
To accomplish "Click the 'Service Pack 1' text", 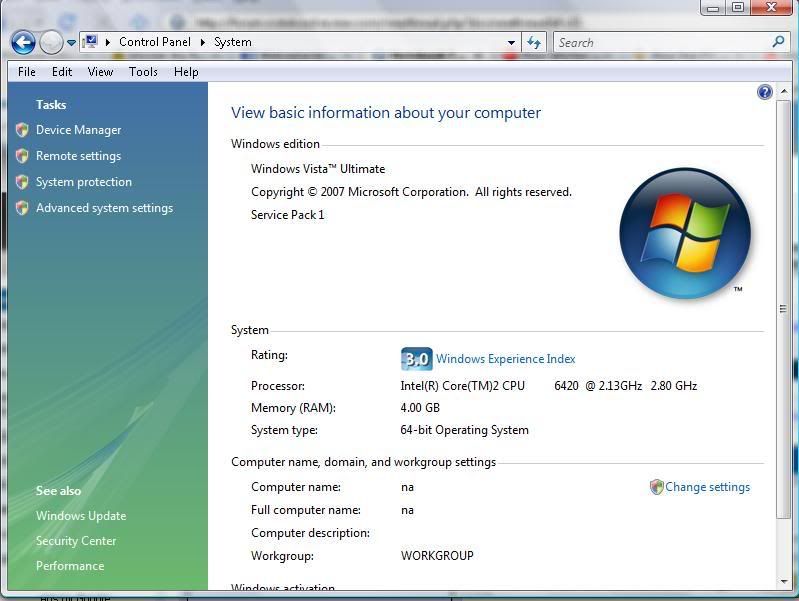I will click(287, 215).
